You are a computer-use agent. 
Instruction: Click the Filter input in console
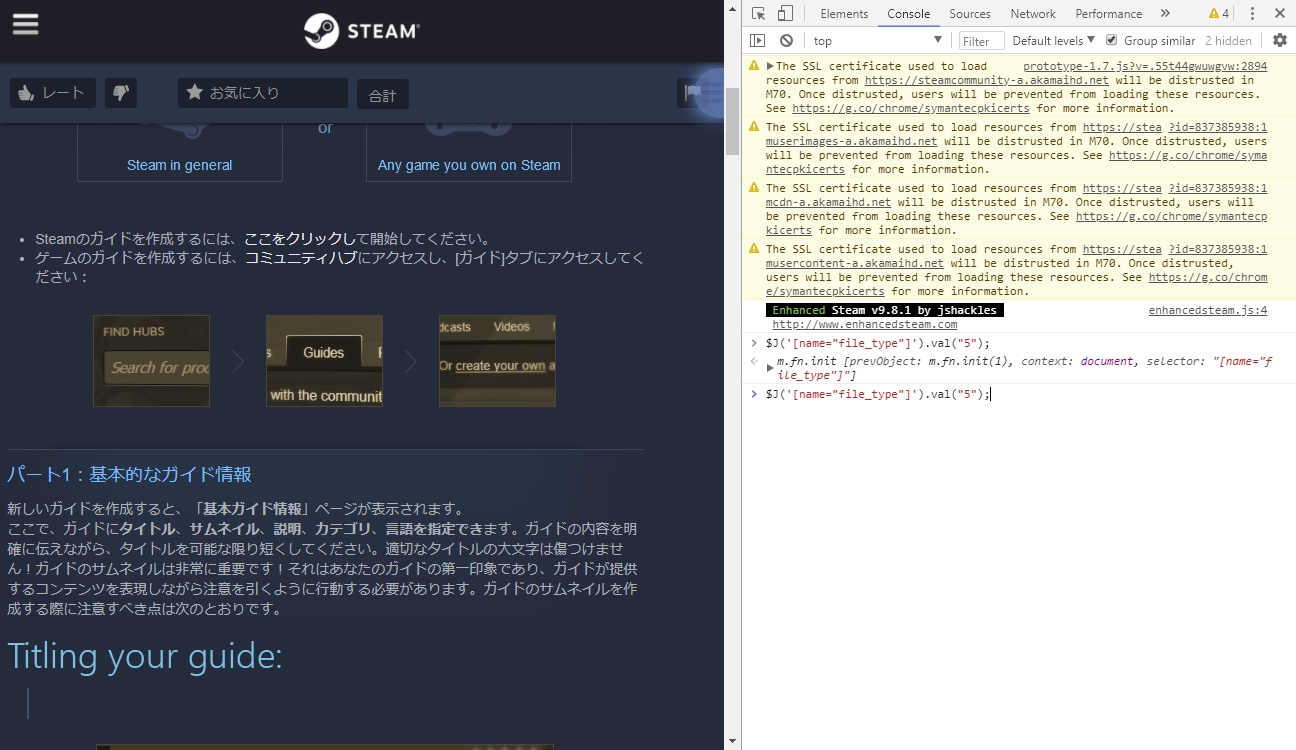click(x=981, y=41)
